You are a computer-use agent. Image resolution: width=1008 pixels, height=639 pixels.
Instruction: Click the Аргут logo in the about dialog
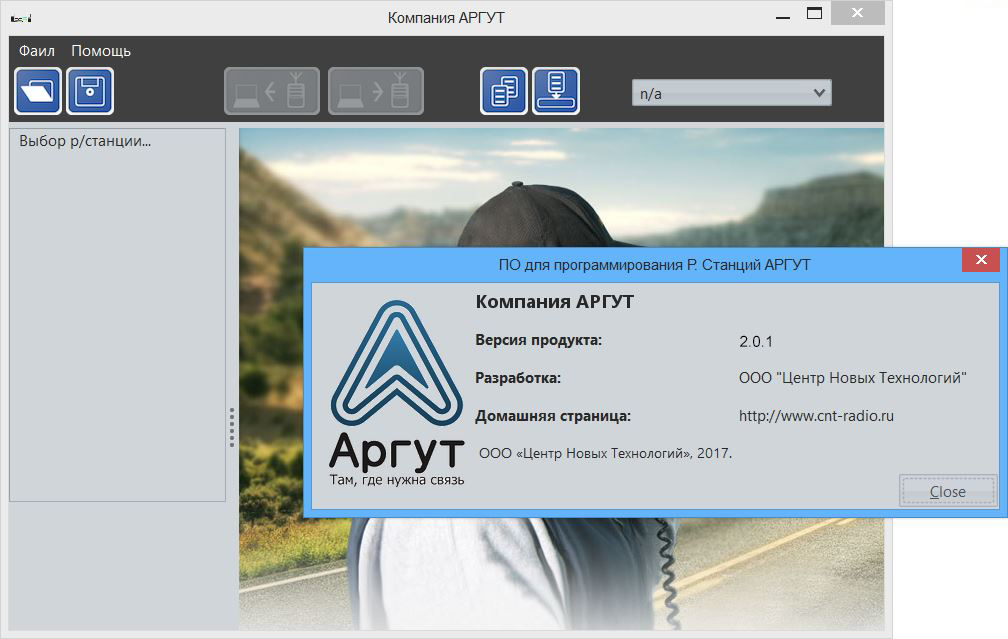tap(396, 390)
